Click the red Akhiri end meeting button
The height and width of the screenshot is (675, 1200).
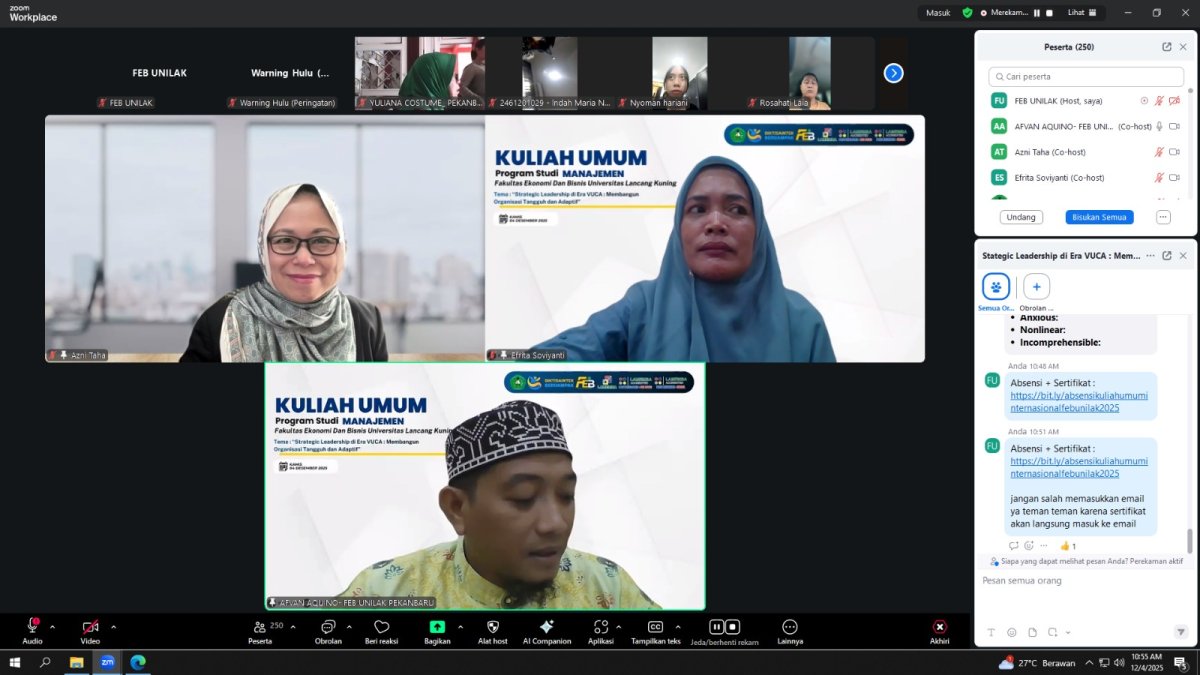(939, 630)
